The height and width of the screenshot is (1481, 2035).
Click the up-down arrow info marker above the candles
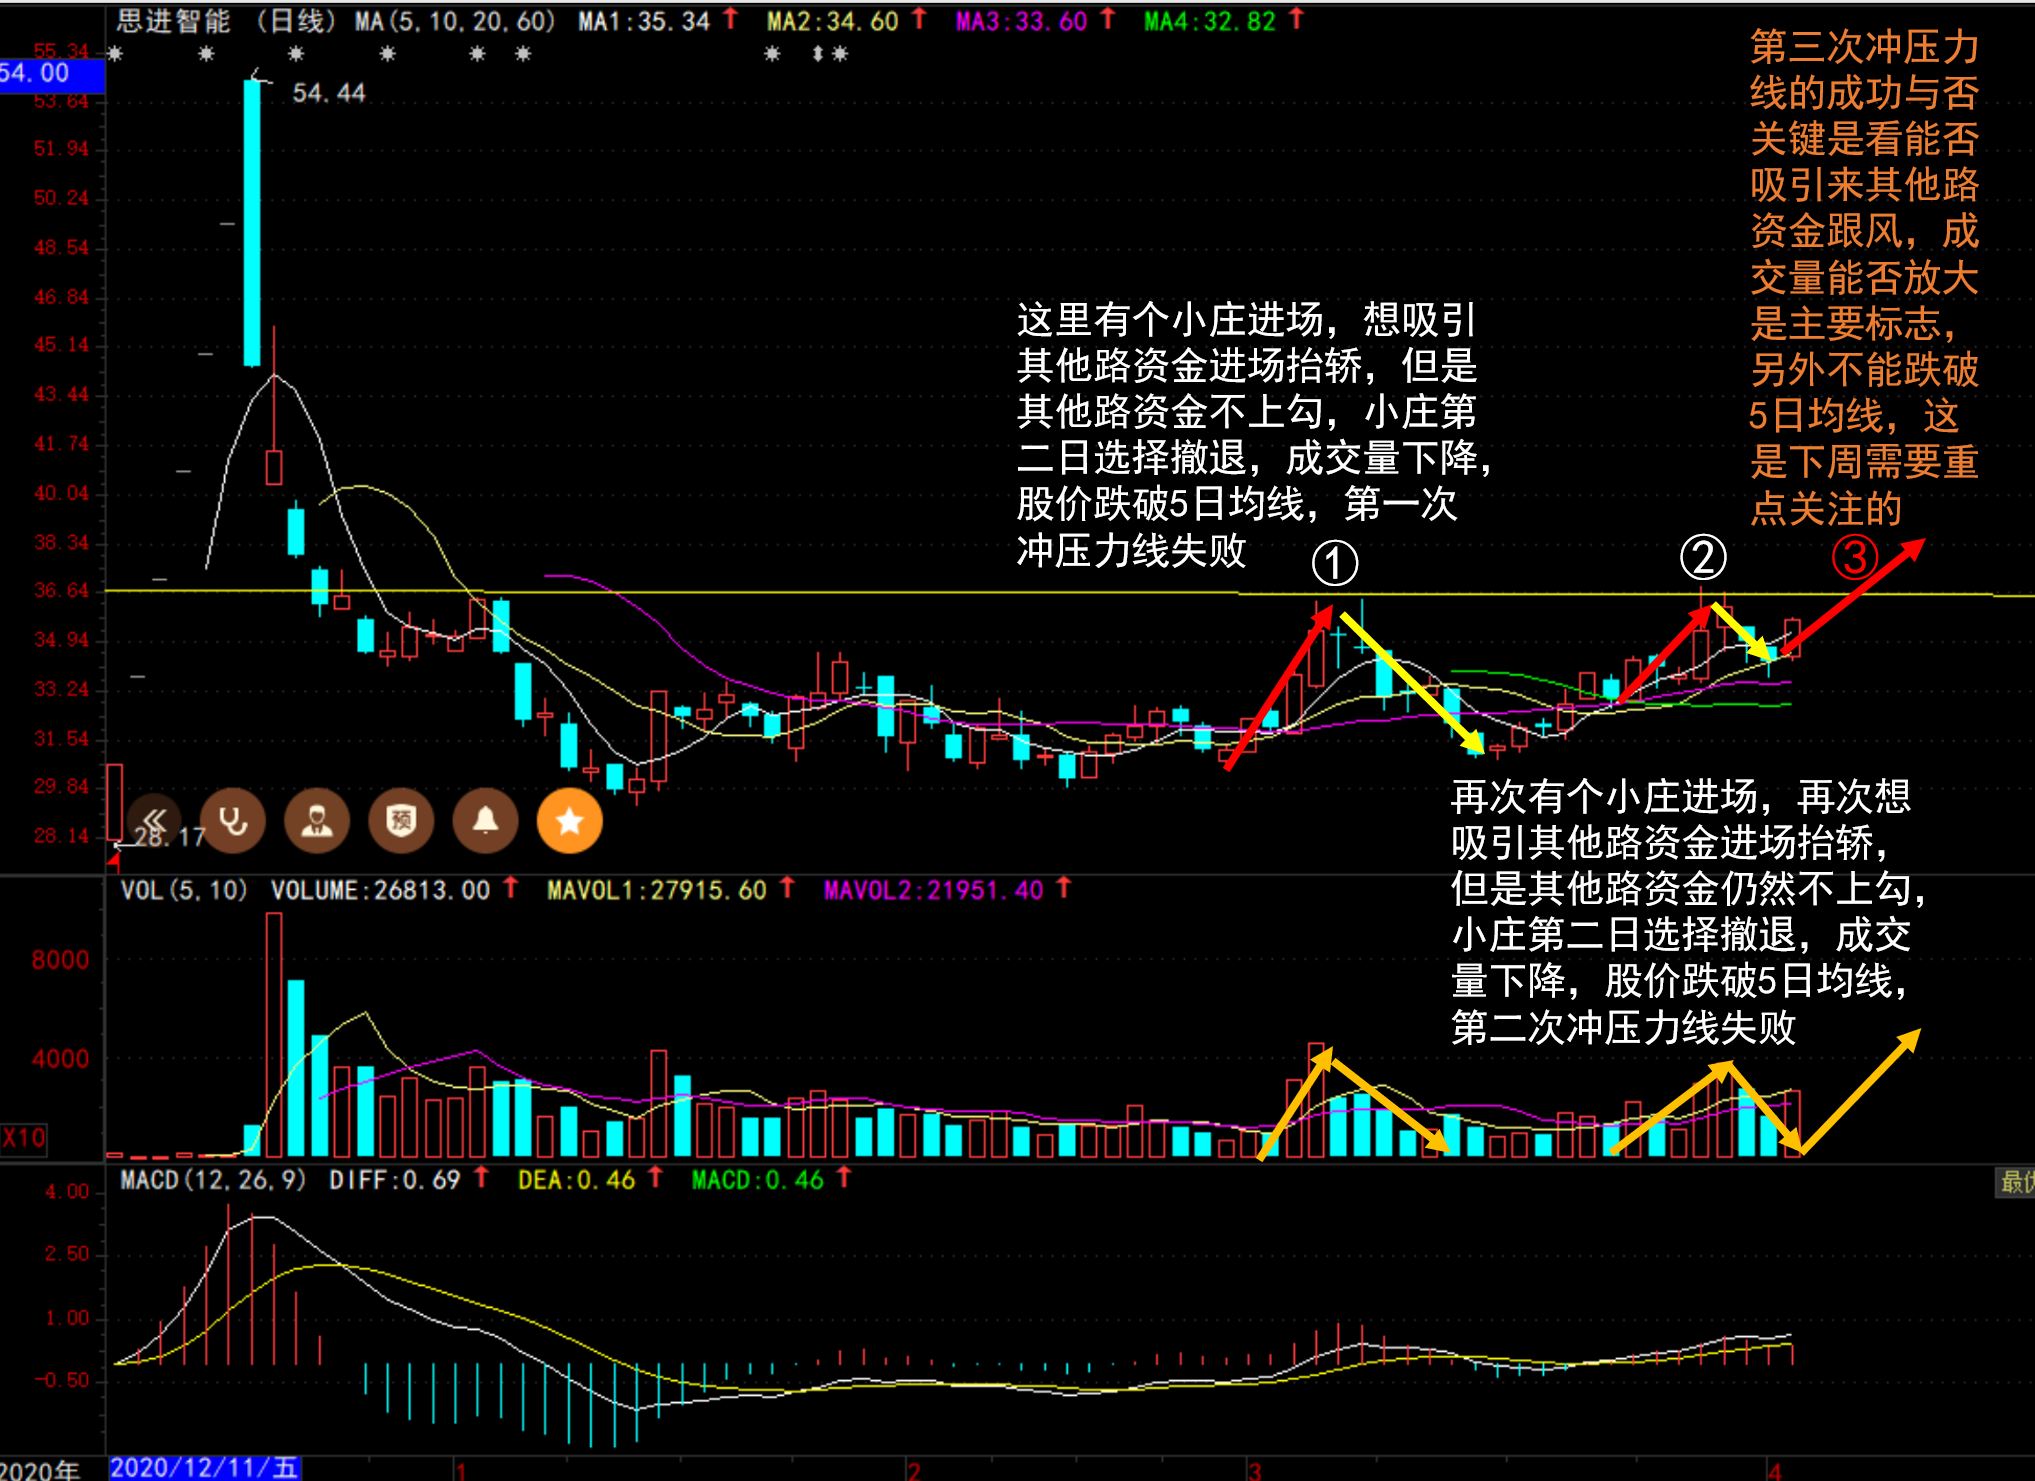[x=817, y=54]
